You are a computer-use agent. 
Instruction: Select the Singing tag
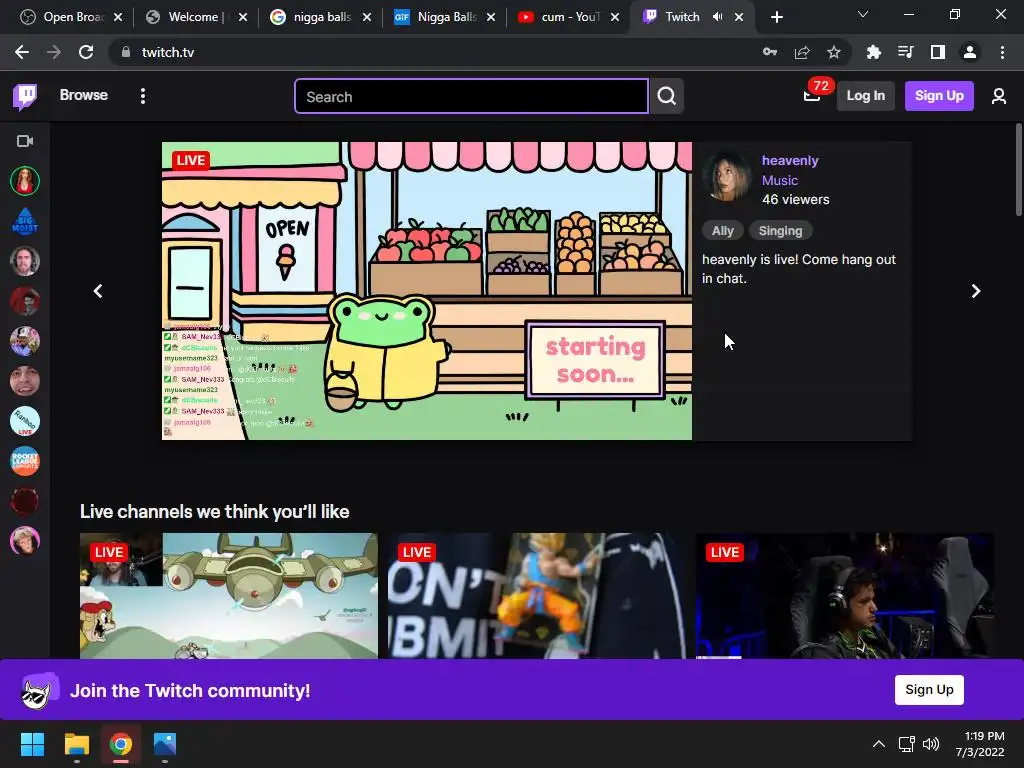pyautogui.click(x=780, y=231)
